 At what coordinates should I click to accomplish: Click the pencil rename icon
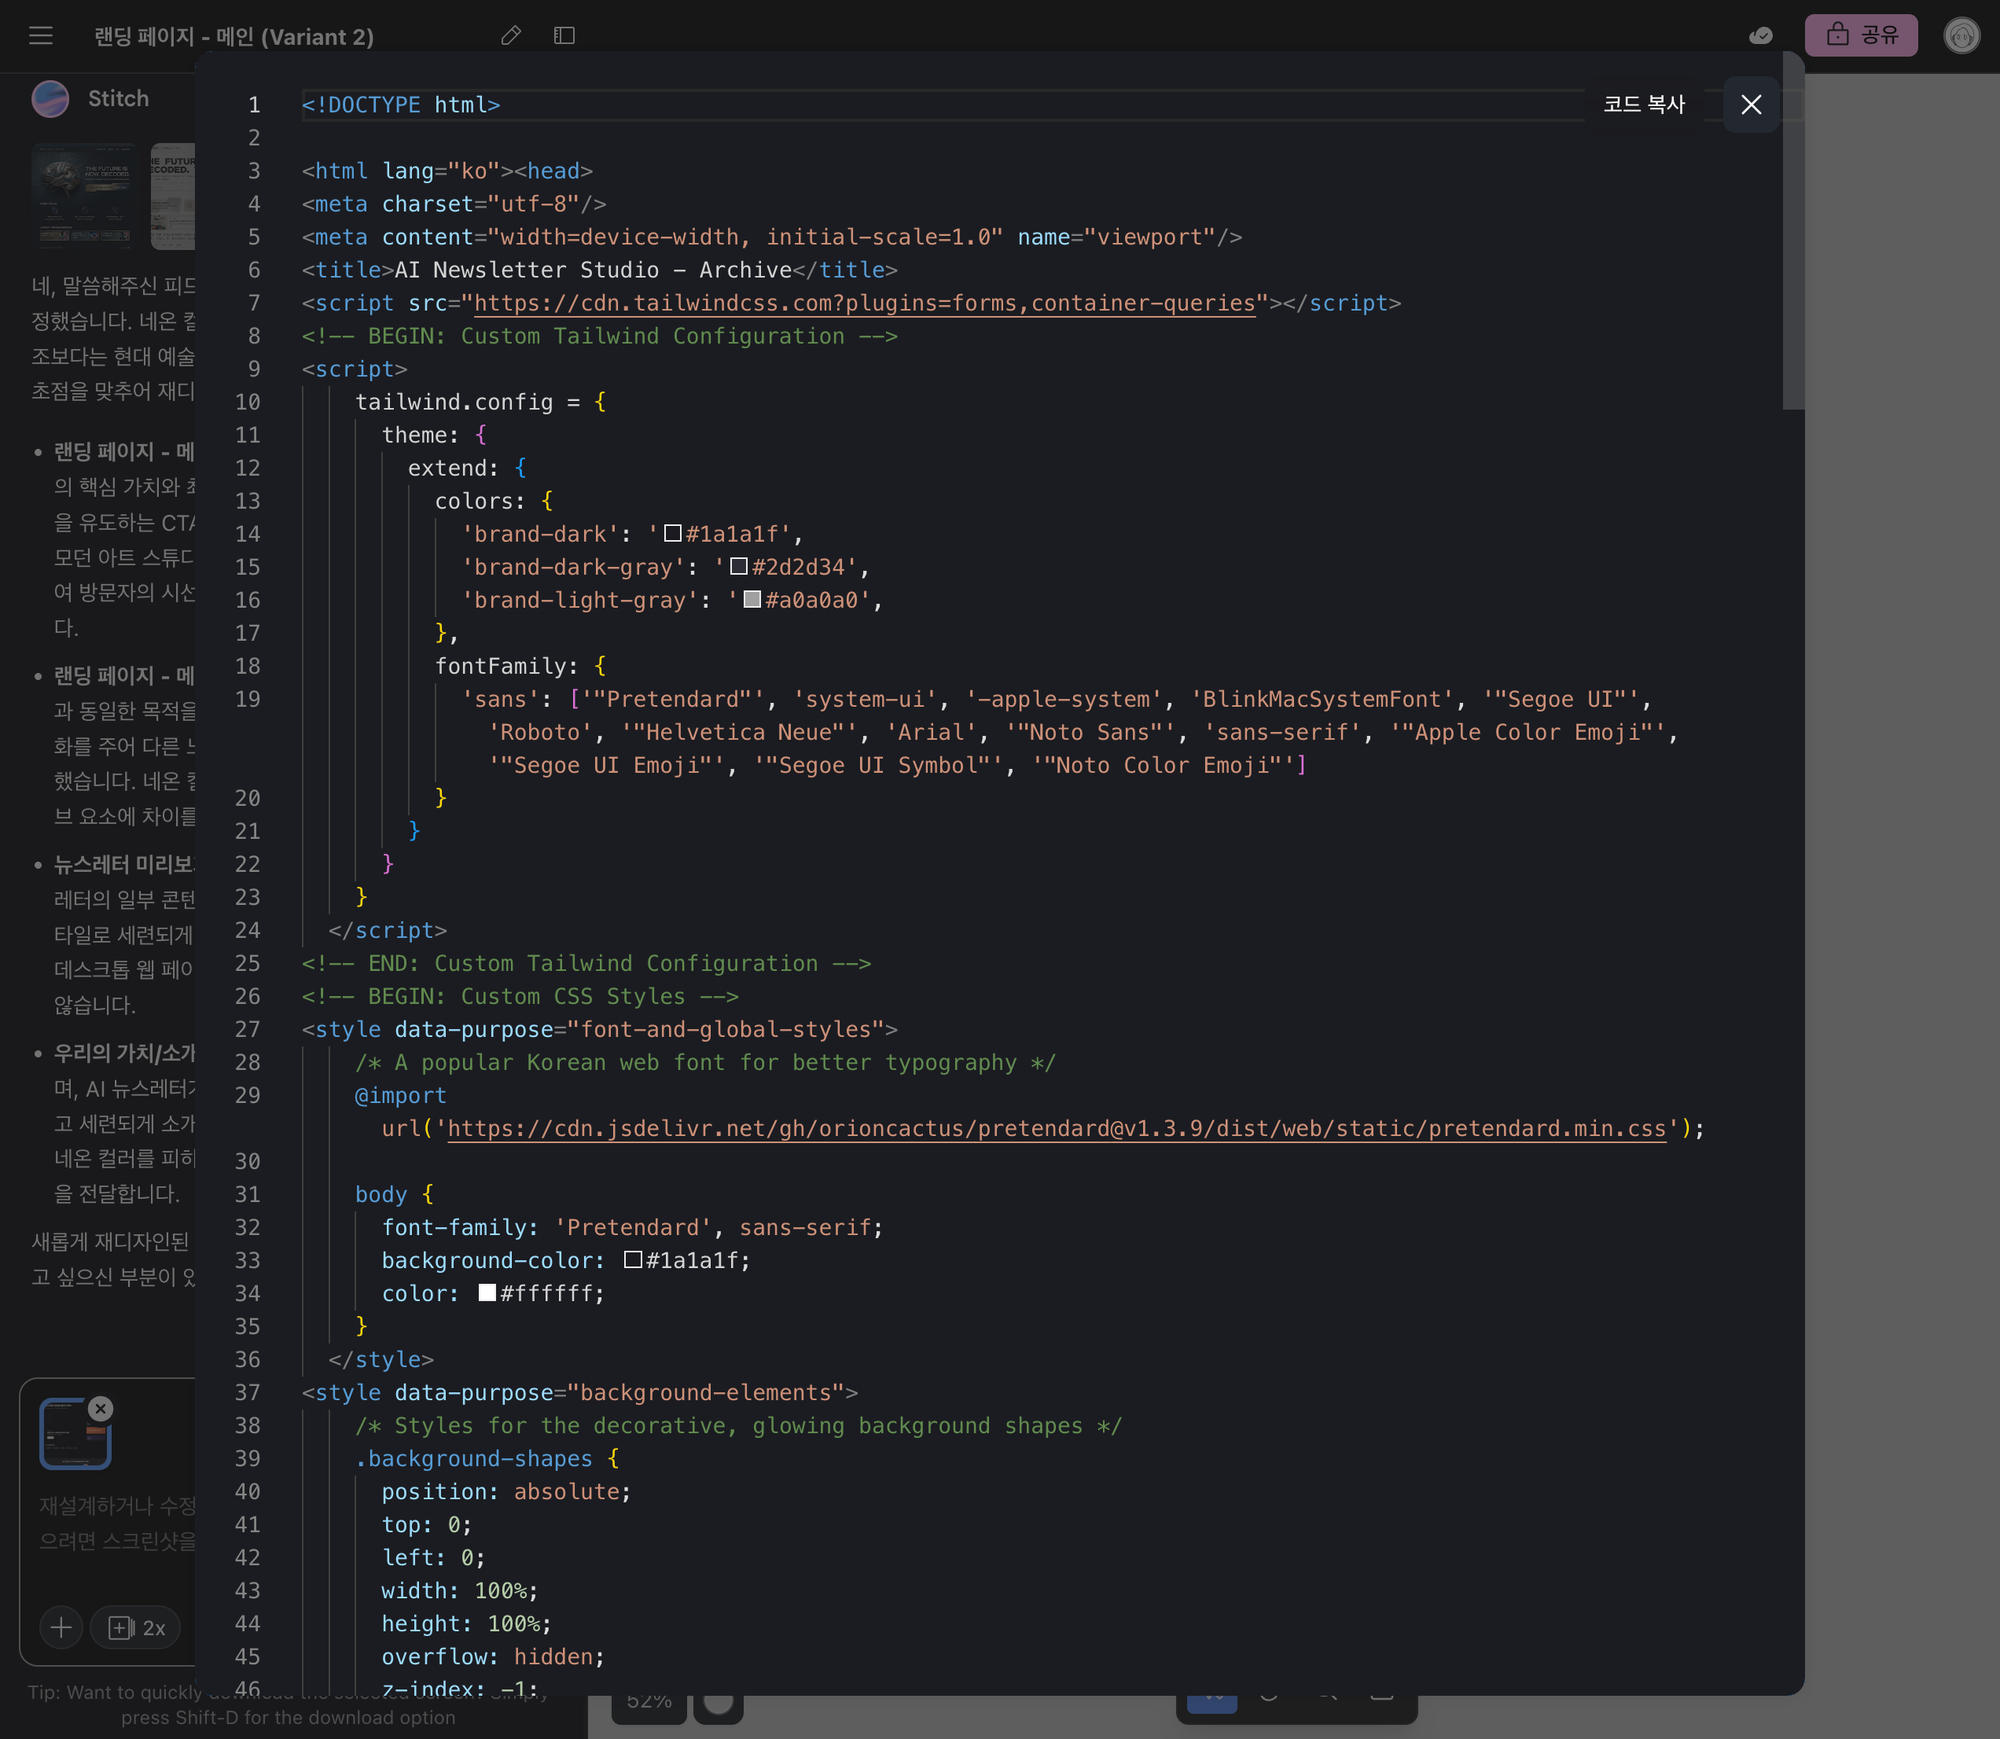[x=511, y=36]
